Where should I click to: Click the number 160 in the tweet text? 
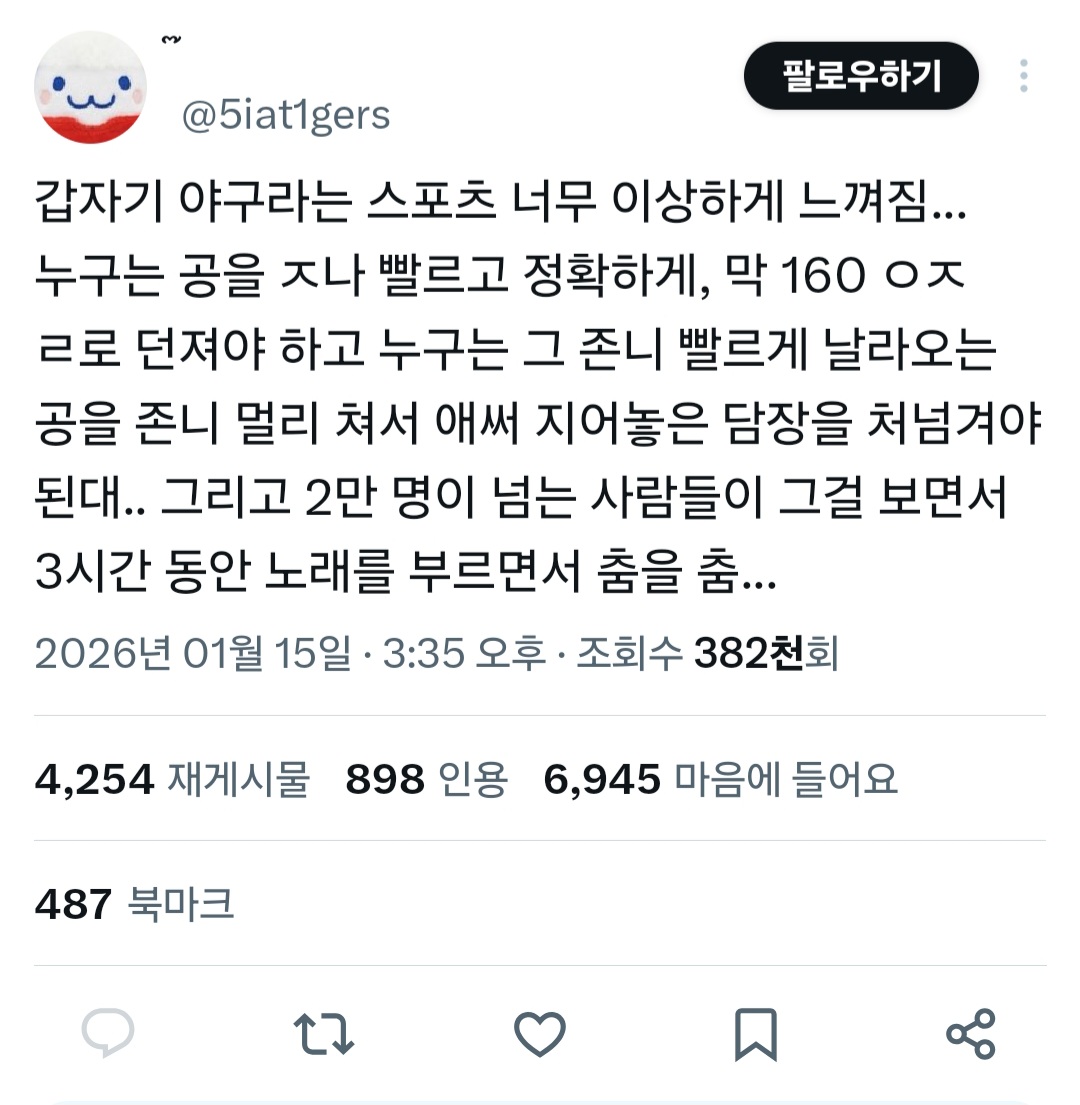(824, 275)
